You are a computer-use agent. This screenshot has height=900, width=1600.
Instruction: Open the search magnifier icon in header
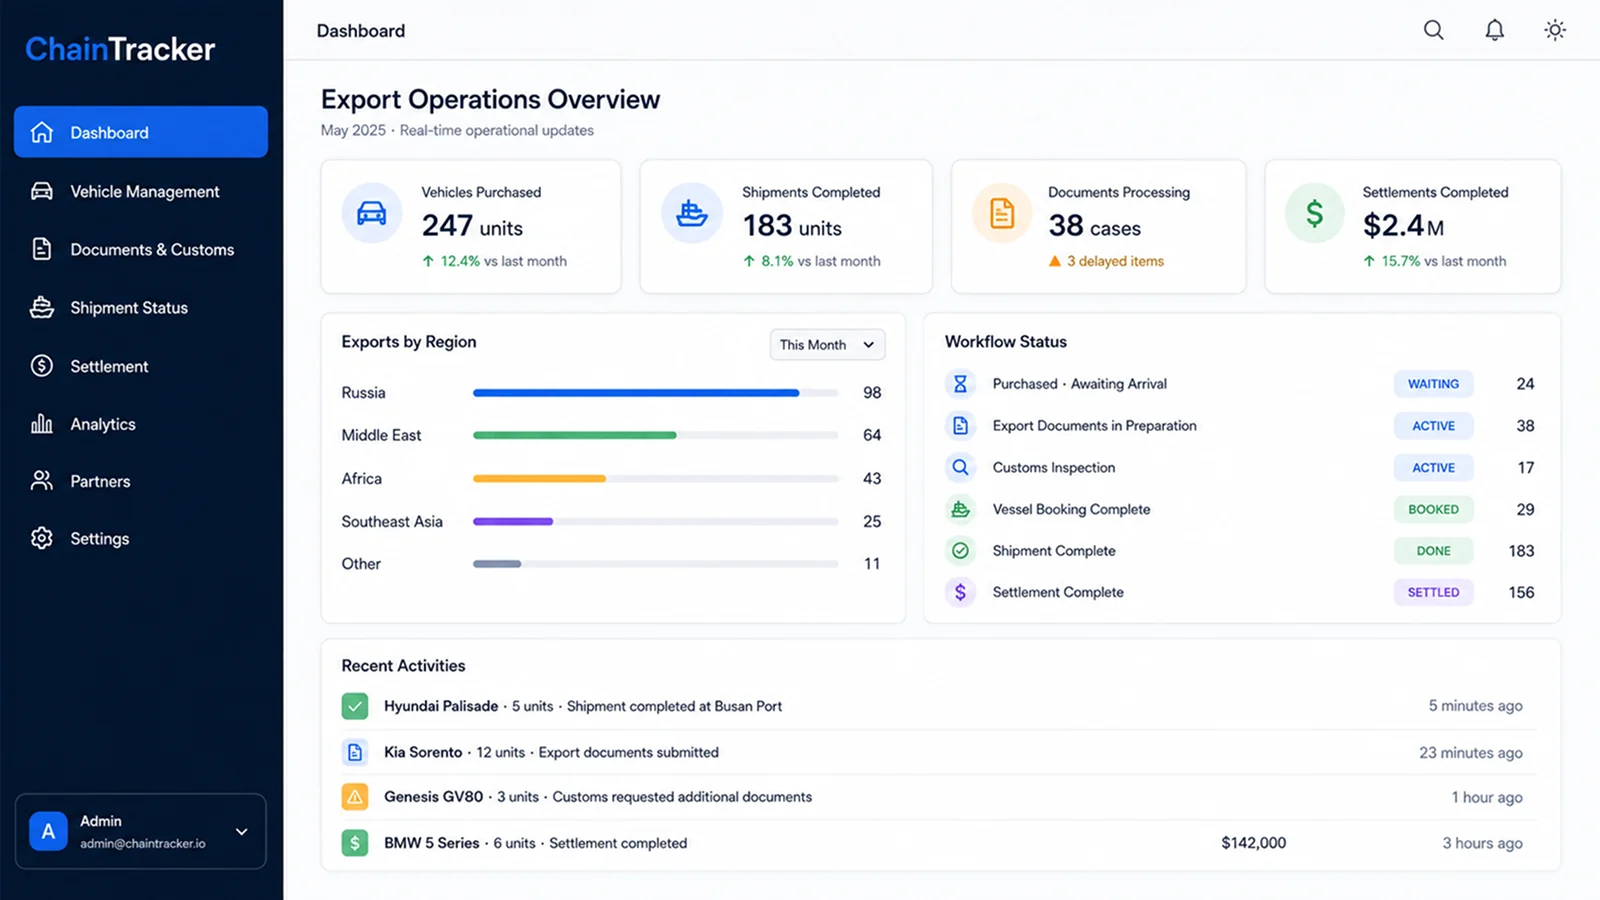tap(1433, 30)
